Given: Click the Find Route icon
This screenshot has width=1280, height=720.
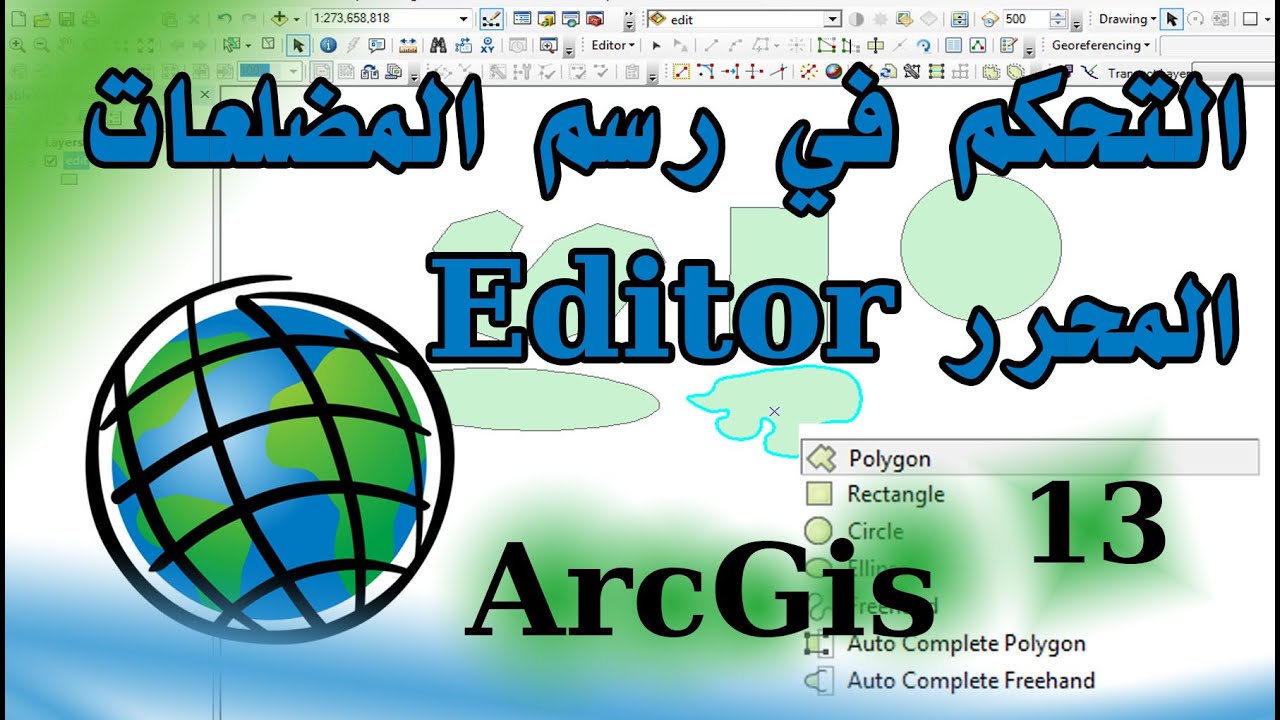Looking at the screenshot, I should pos(463,45).
